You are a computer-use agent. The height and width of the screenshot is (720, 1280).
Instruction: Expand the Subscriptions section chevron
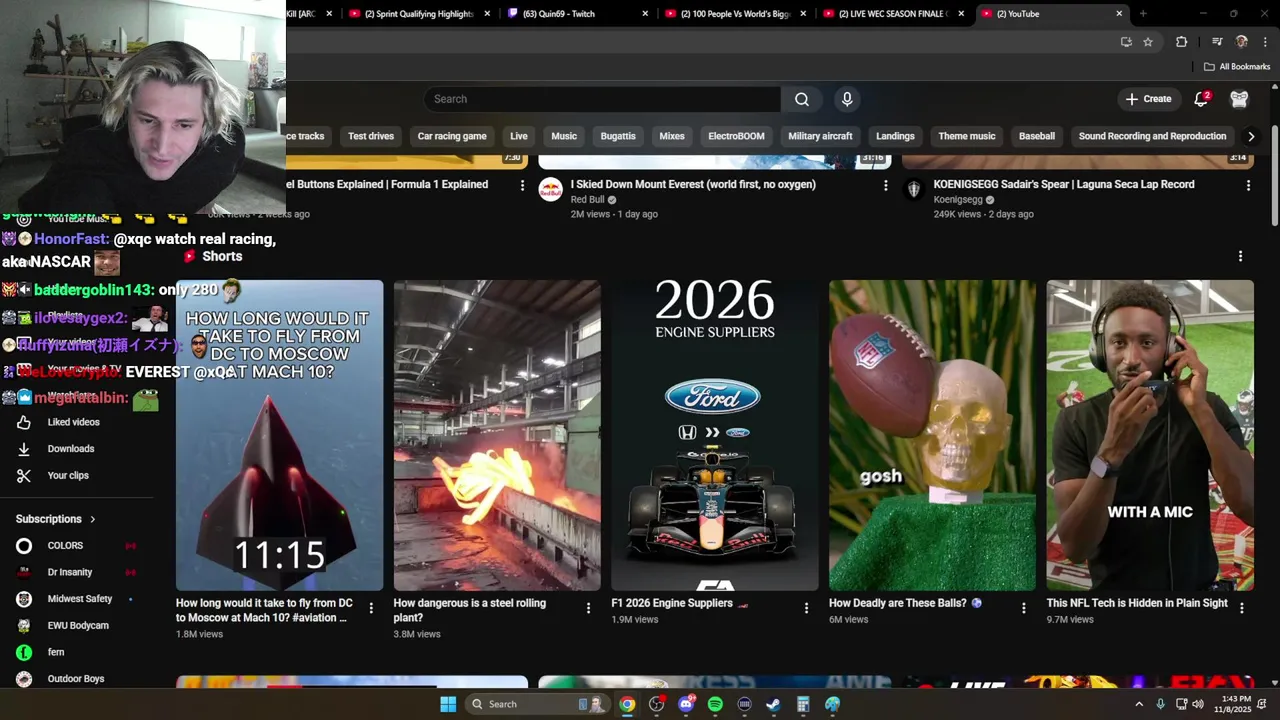pos(93,519)
